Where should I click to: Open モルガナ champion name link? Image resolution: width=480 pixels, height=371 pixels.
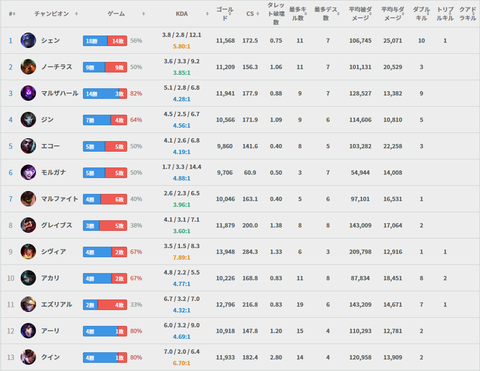(53, 172)
